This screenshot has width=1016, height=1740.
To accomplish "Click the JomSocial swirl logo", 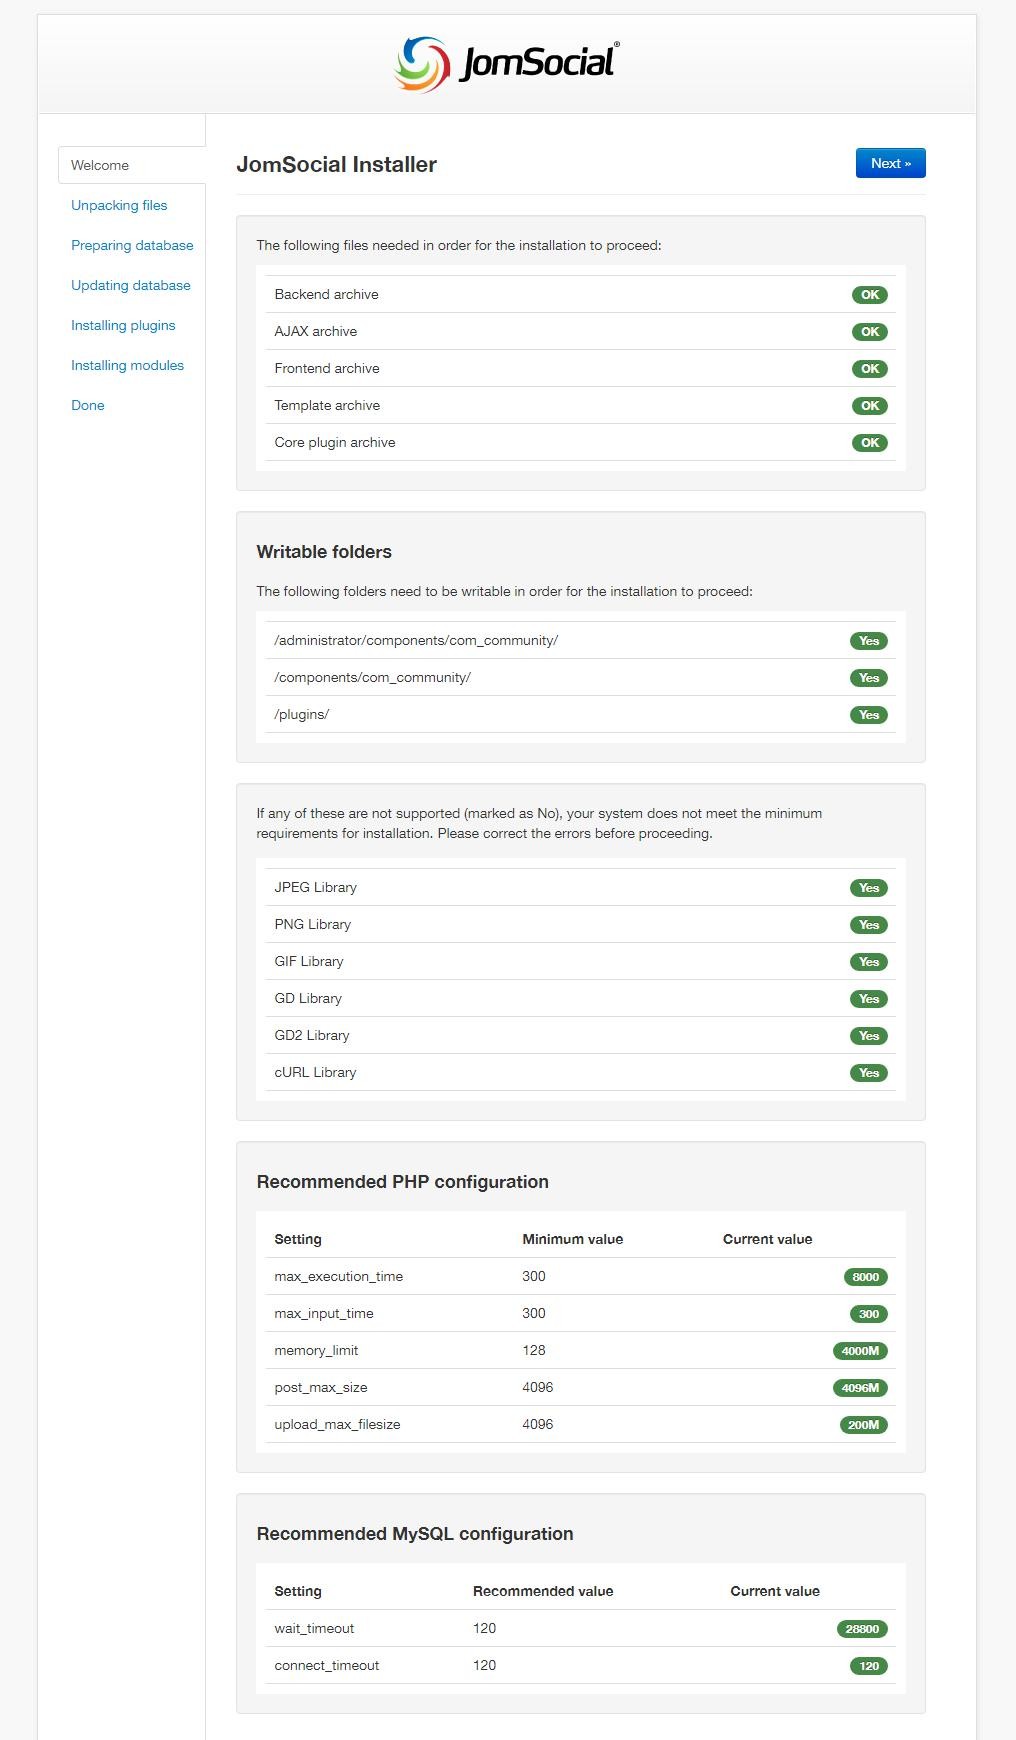I will [x=422, y=64].
